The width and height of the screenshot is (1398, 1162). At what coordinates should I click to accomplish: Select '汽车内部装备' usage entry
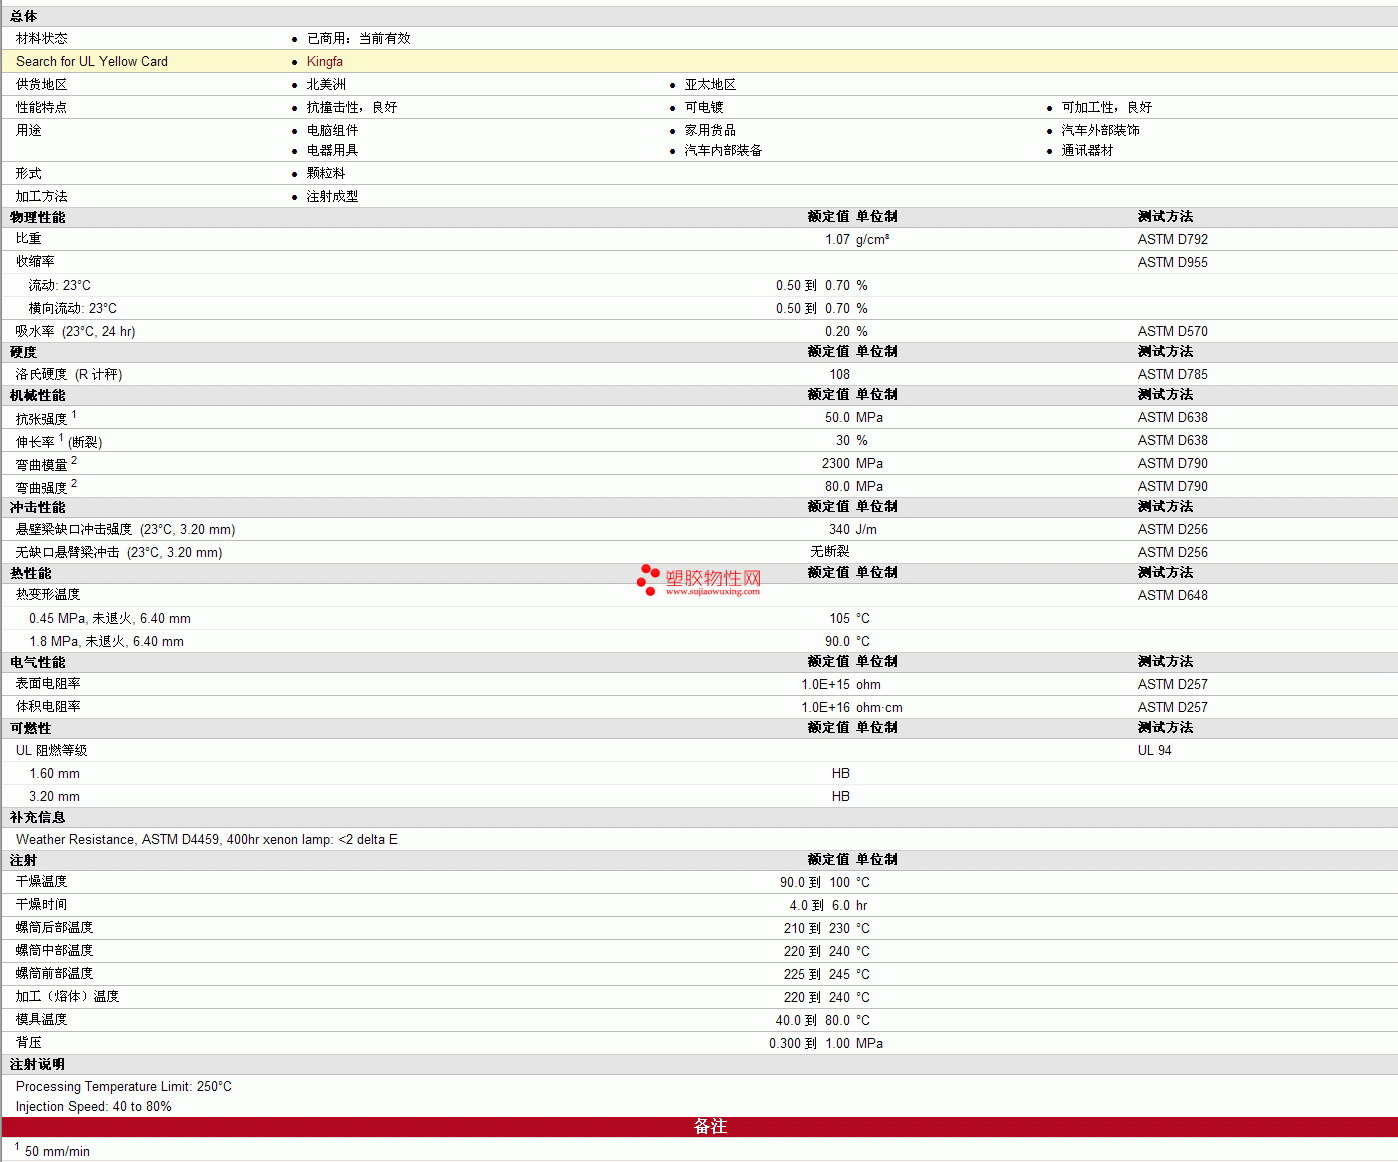[x=723, y=150]
